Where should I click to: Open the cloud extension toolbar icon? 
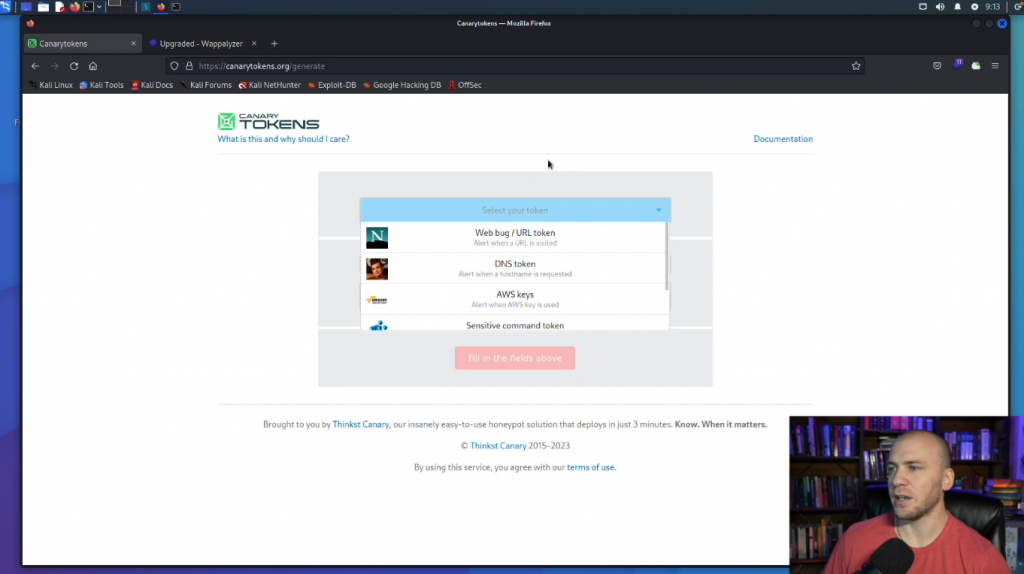pos(976,66)
